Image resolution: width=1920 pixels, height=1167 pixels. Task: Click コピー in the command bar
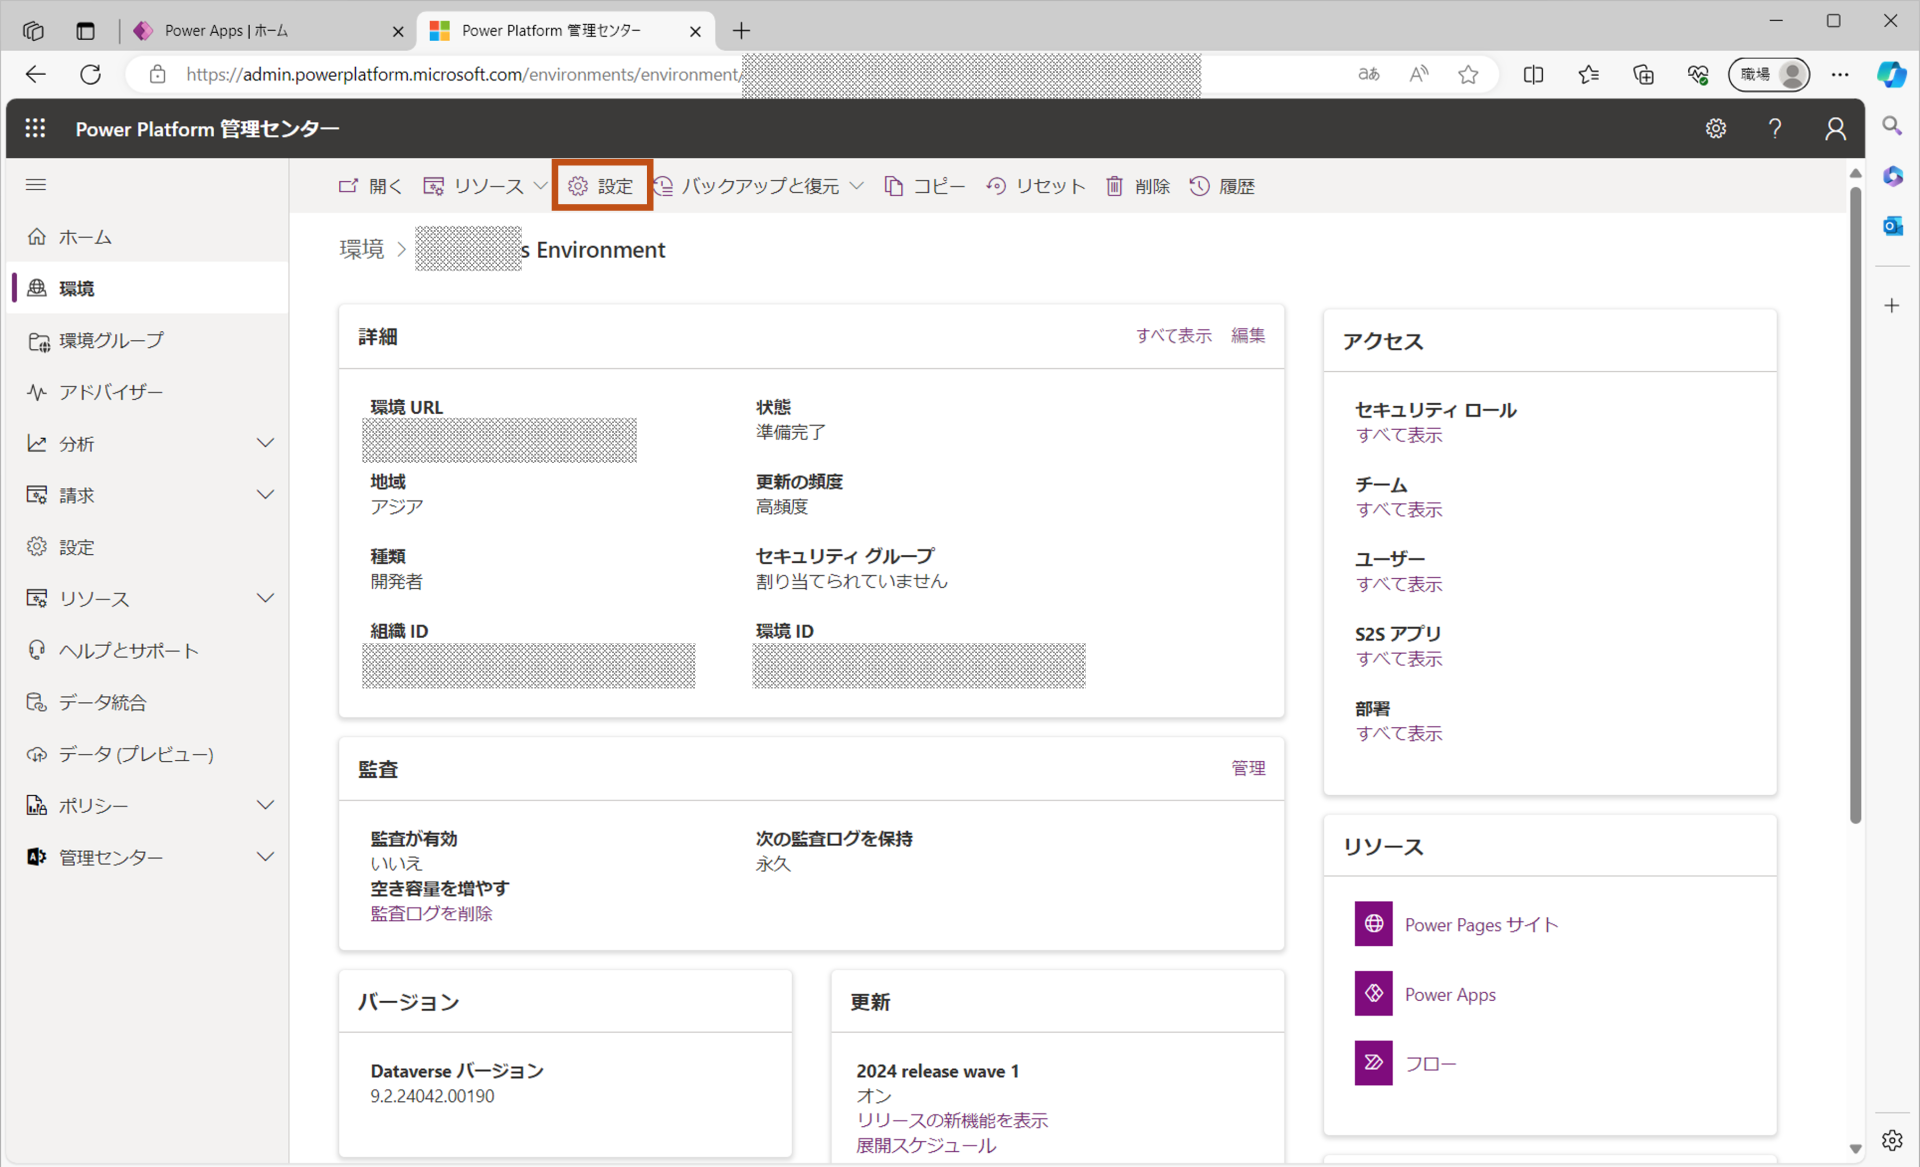925,186
